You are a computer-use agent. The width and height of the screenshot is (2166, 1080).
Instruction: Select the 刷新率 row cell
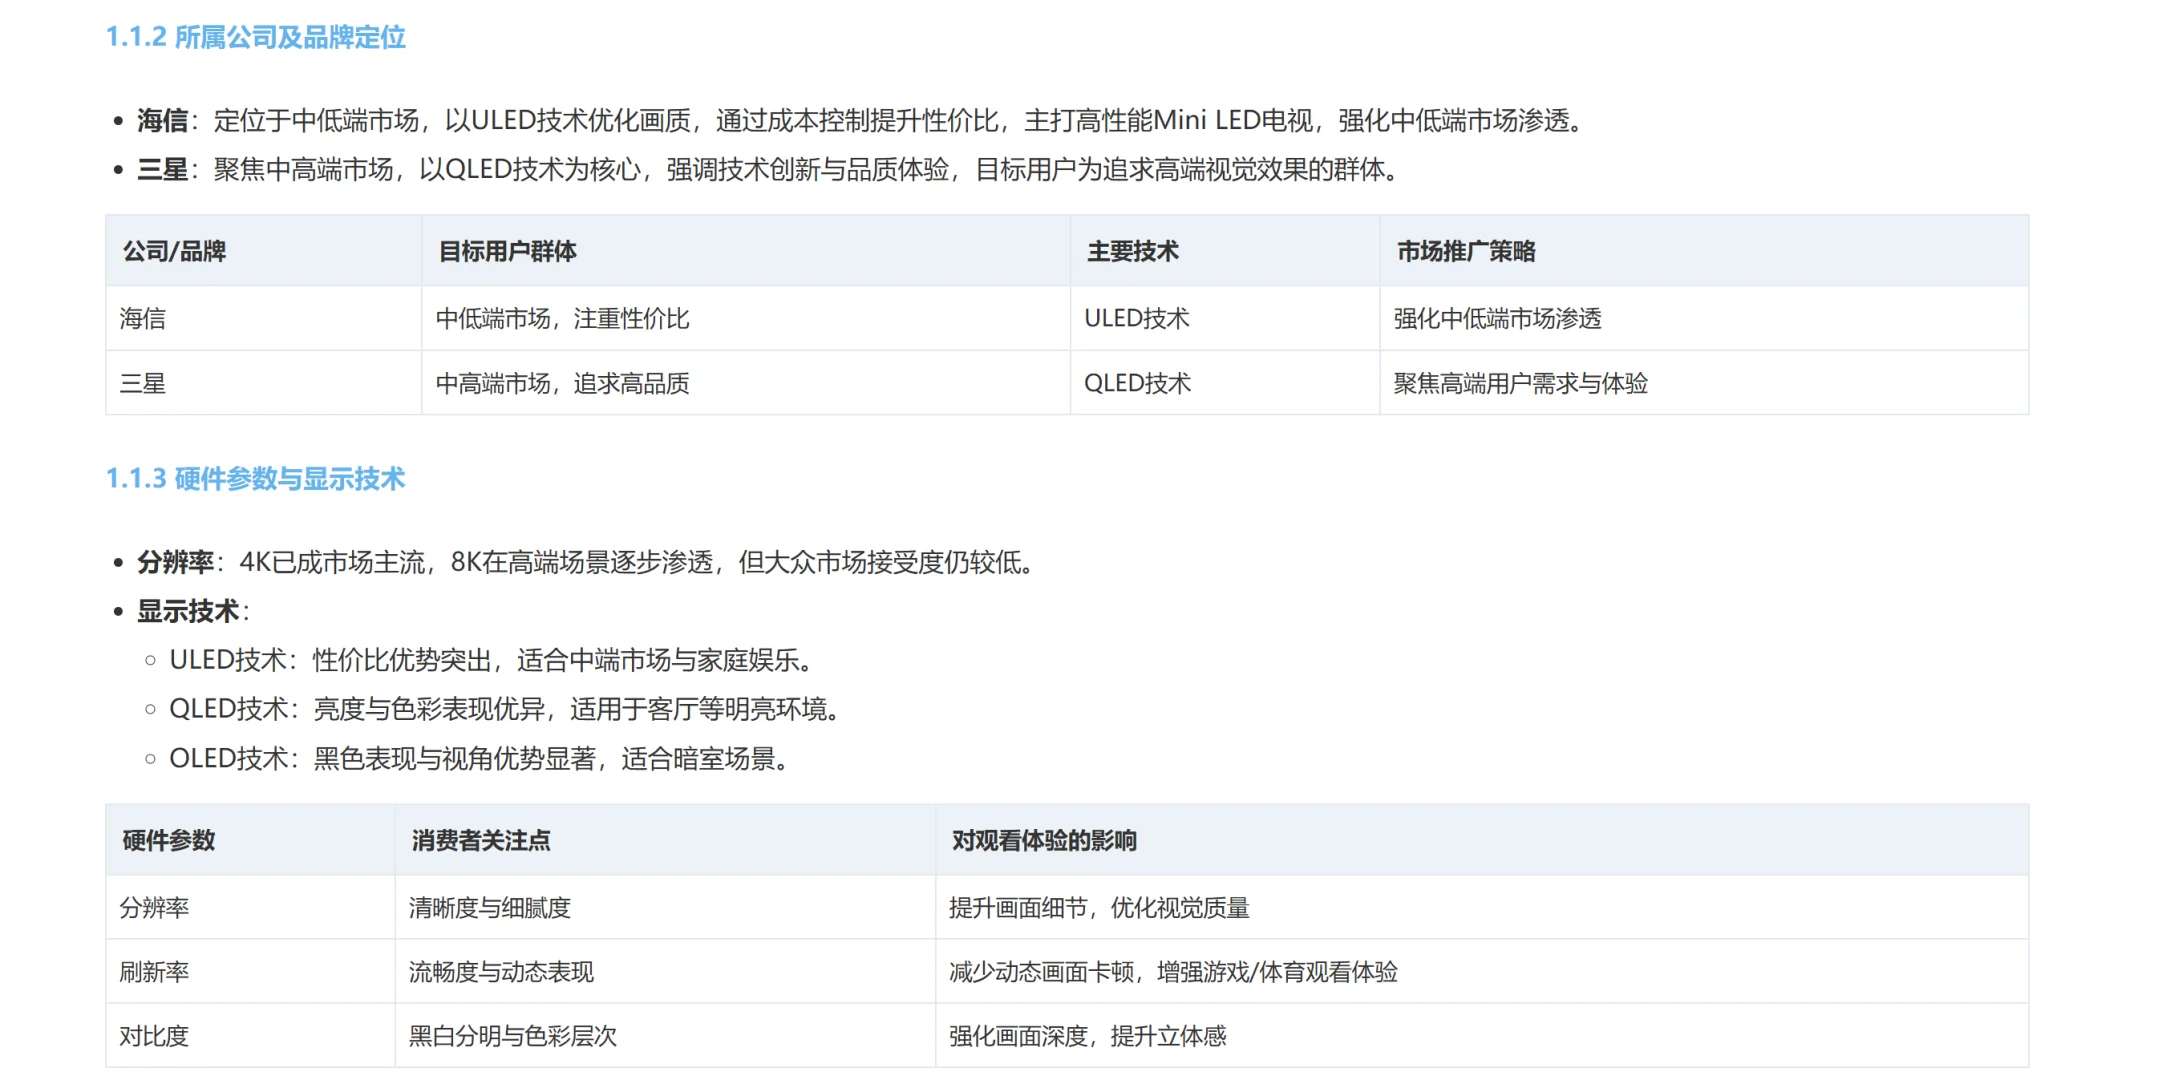click(x=154, y=972)
